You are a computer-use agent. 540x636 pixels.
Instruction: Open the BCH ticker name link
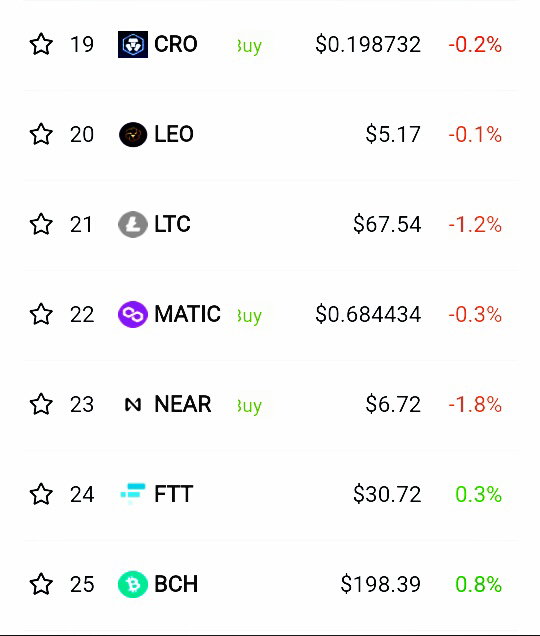coord(176,584)
